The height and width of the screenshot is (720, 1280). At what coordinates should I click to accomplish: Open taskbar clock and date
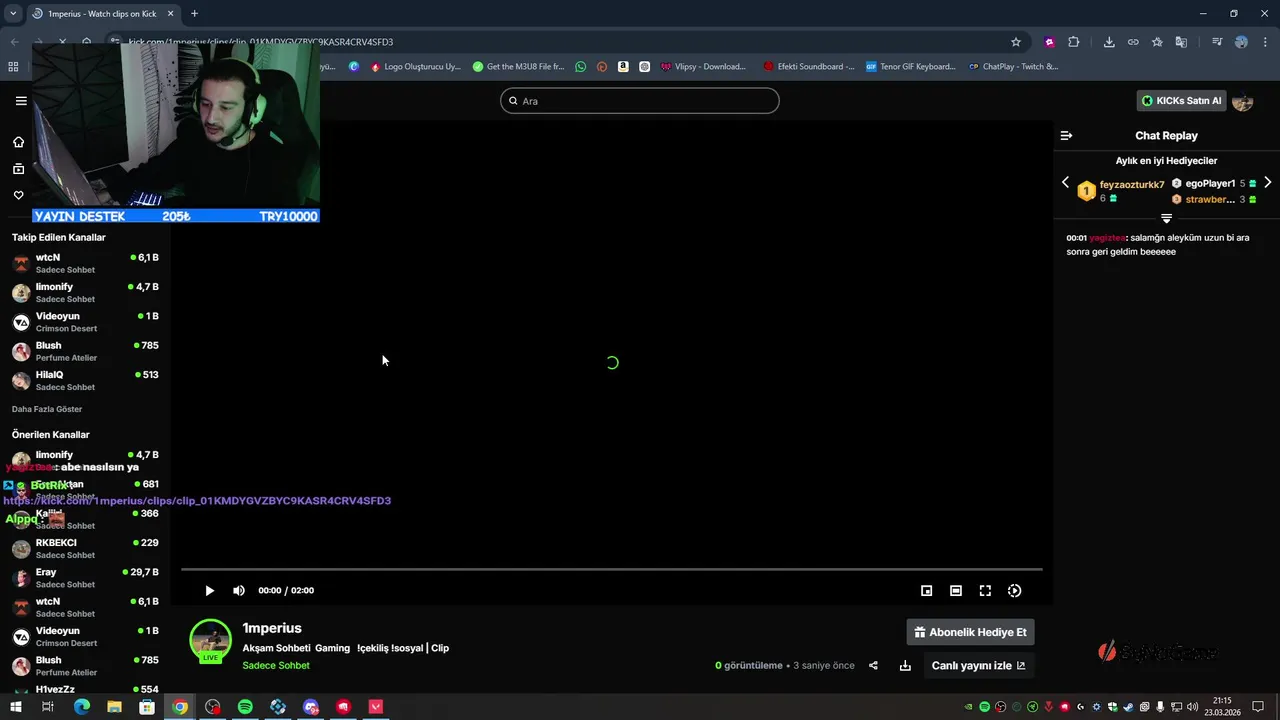[1224, 707]
